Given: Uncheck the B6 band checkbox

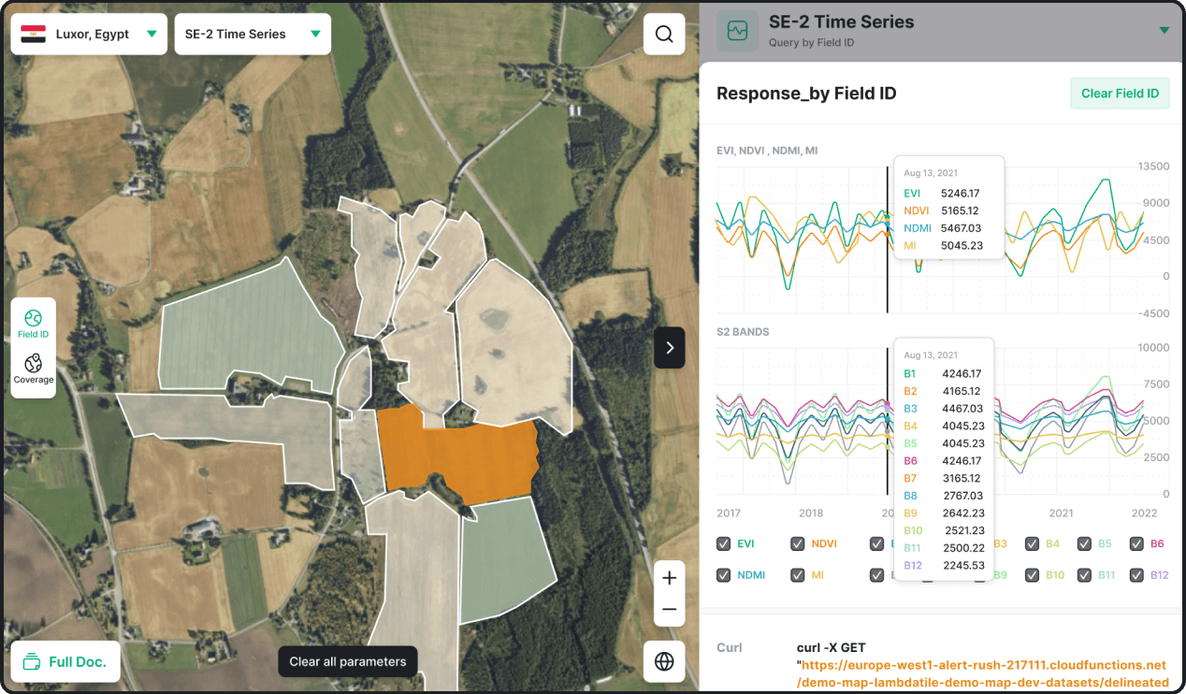Looking at the screenshot, I should coord(1136,543).
